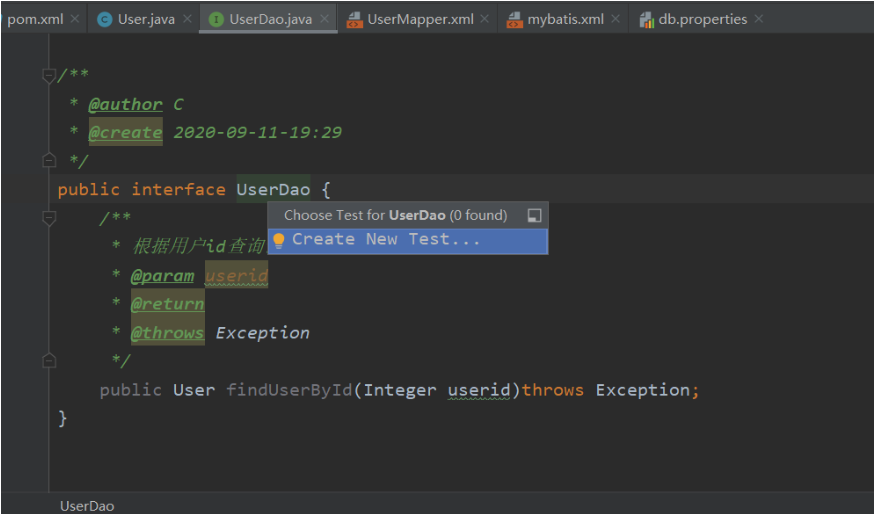Select the UserDao.java tab
This screenshot has height=514, width=876.
pyautogui.click(x=270, y=19)
